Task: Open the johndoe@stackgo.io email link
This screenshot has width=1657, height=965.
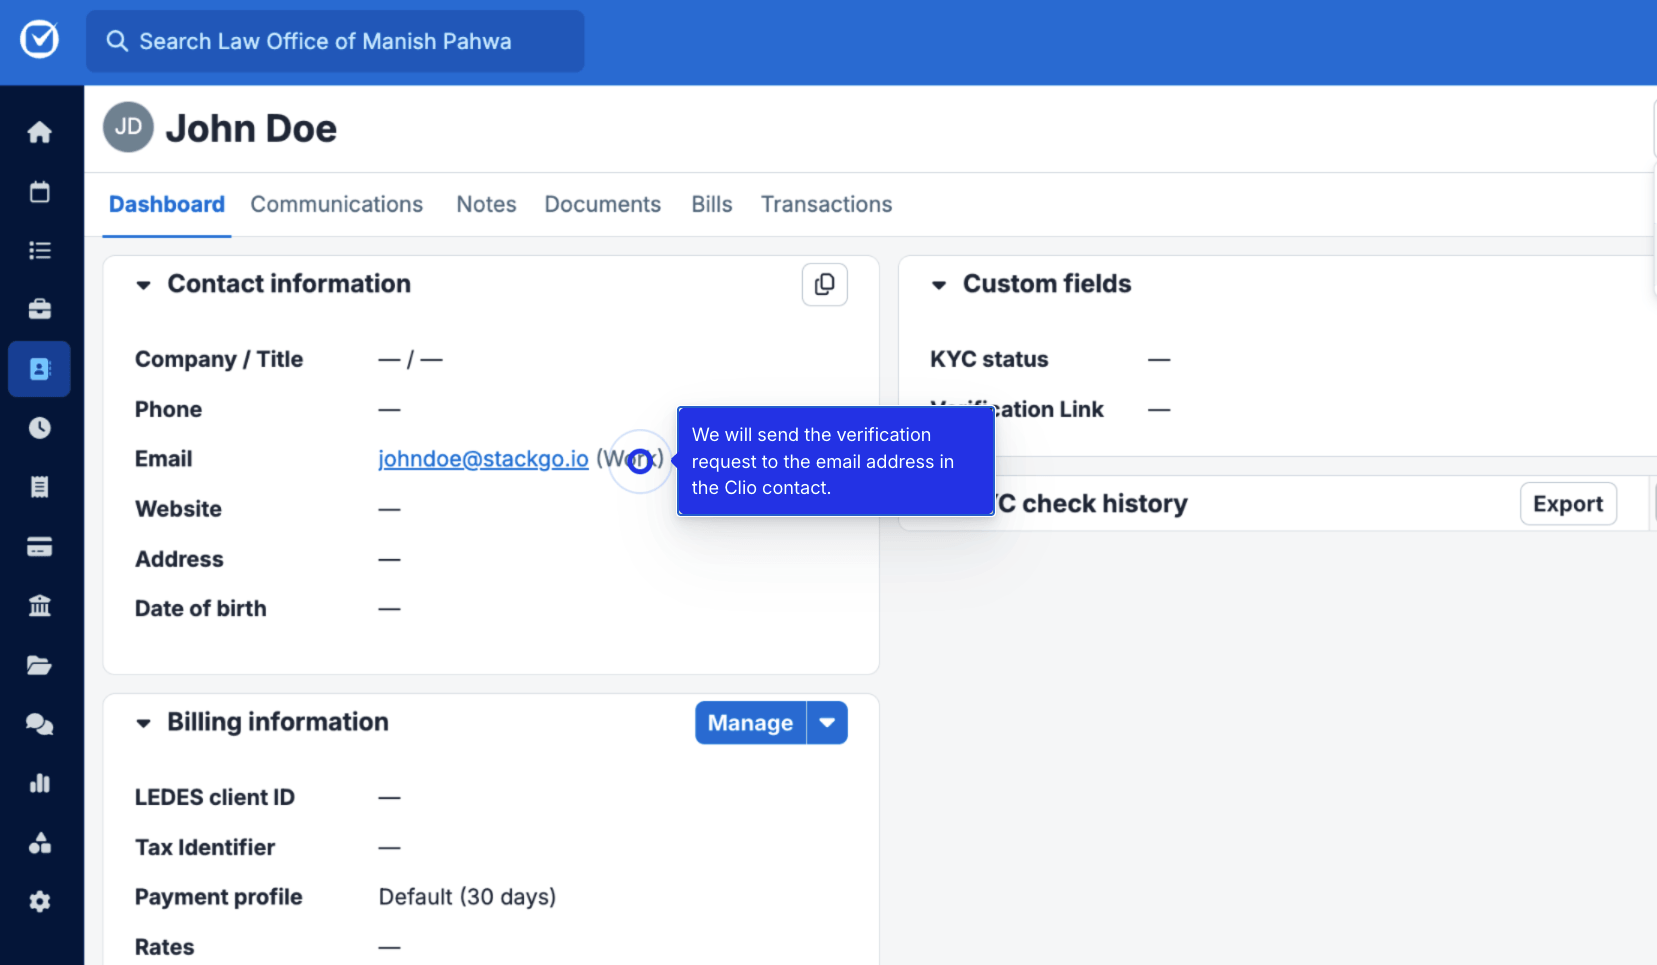Action: pyautogui.click(x=483, y=459)
